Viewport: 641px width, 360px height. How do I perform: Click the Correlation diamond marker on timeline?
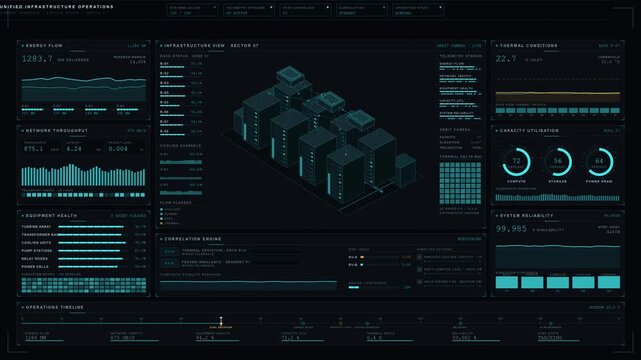(303, 323)
